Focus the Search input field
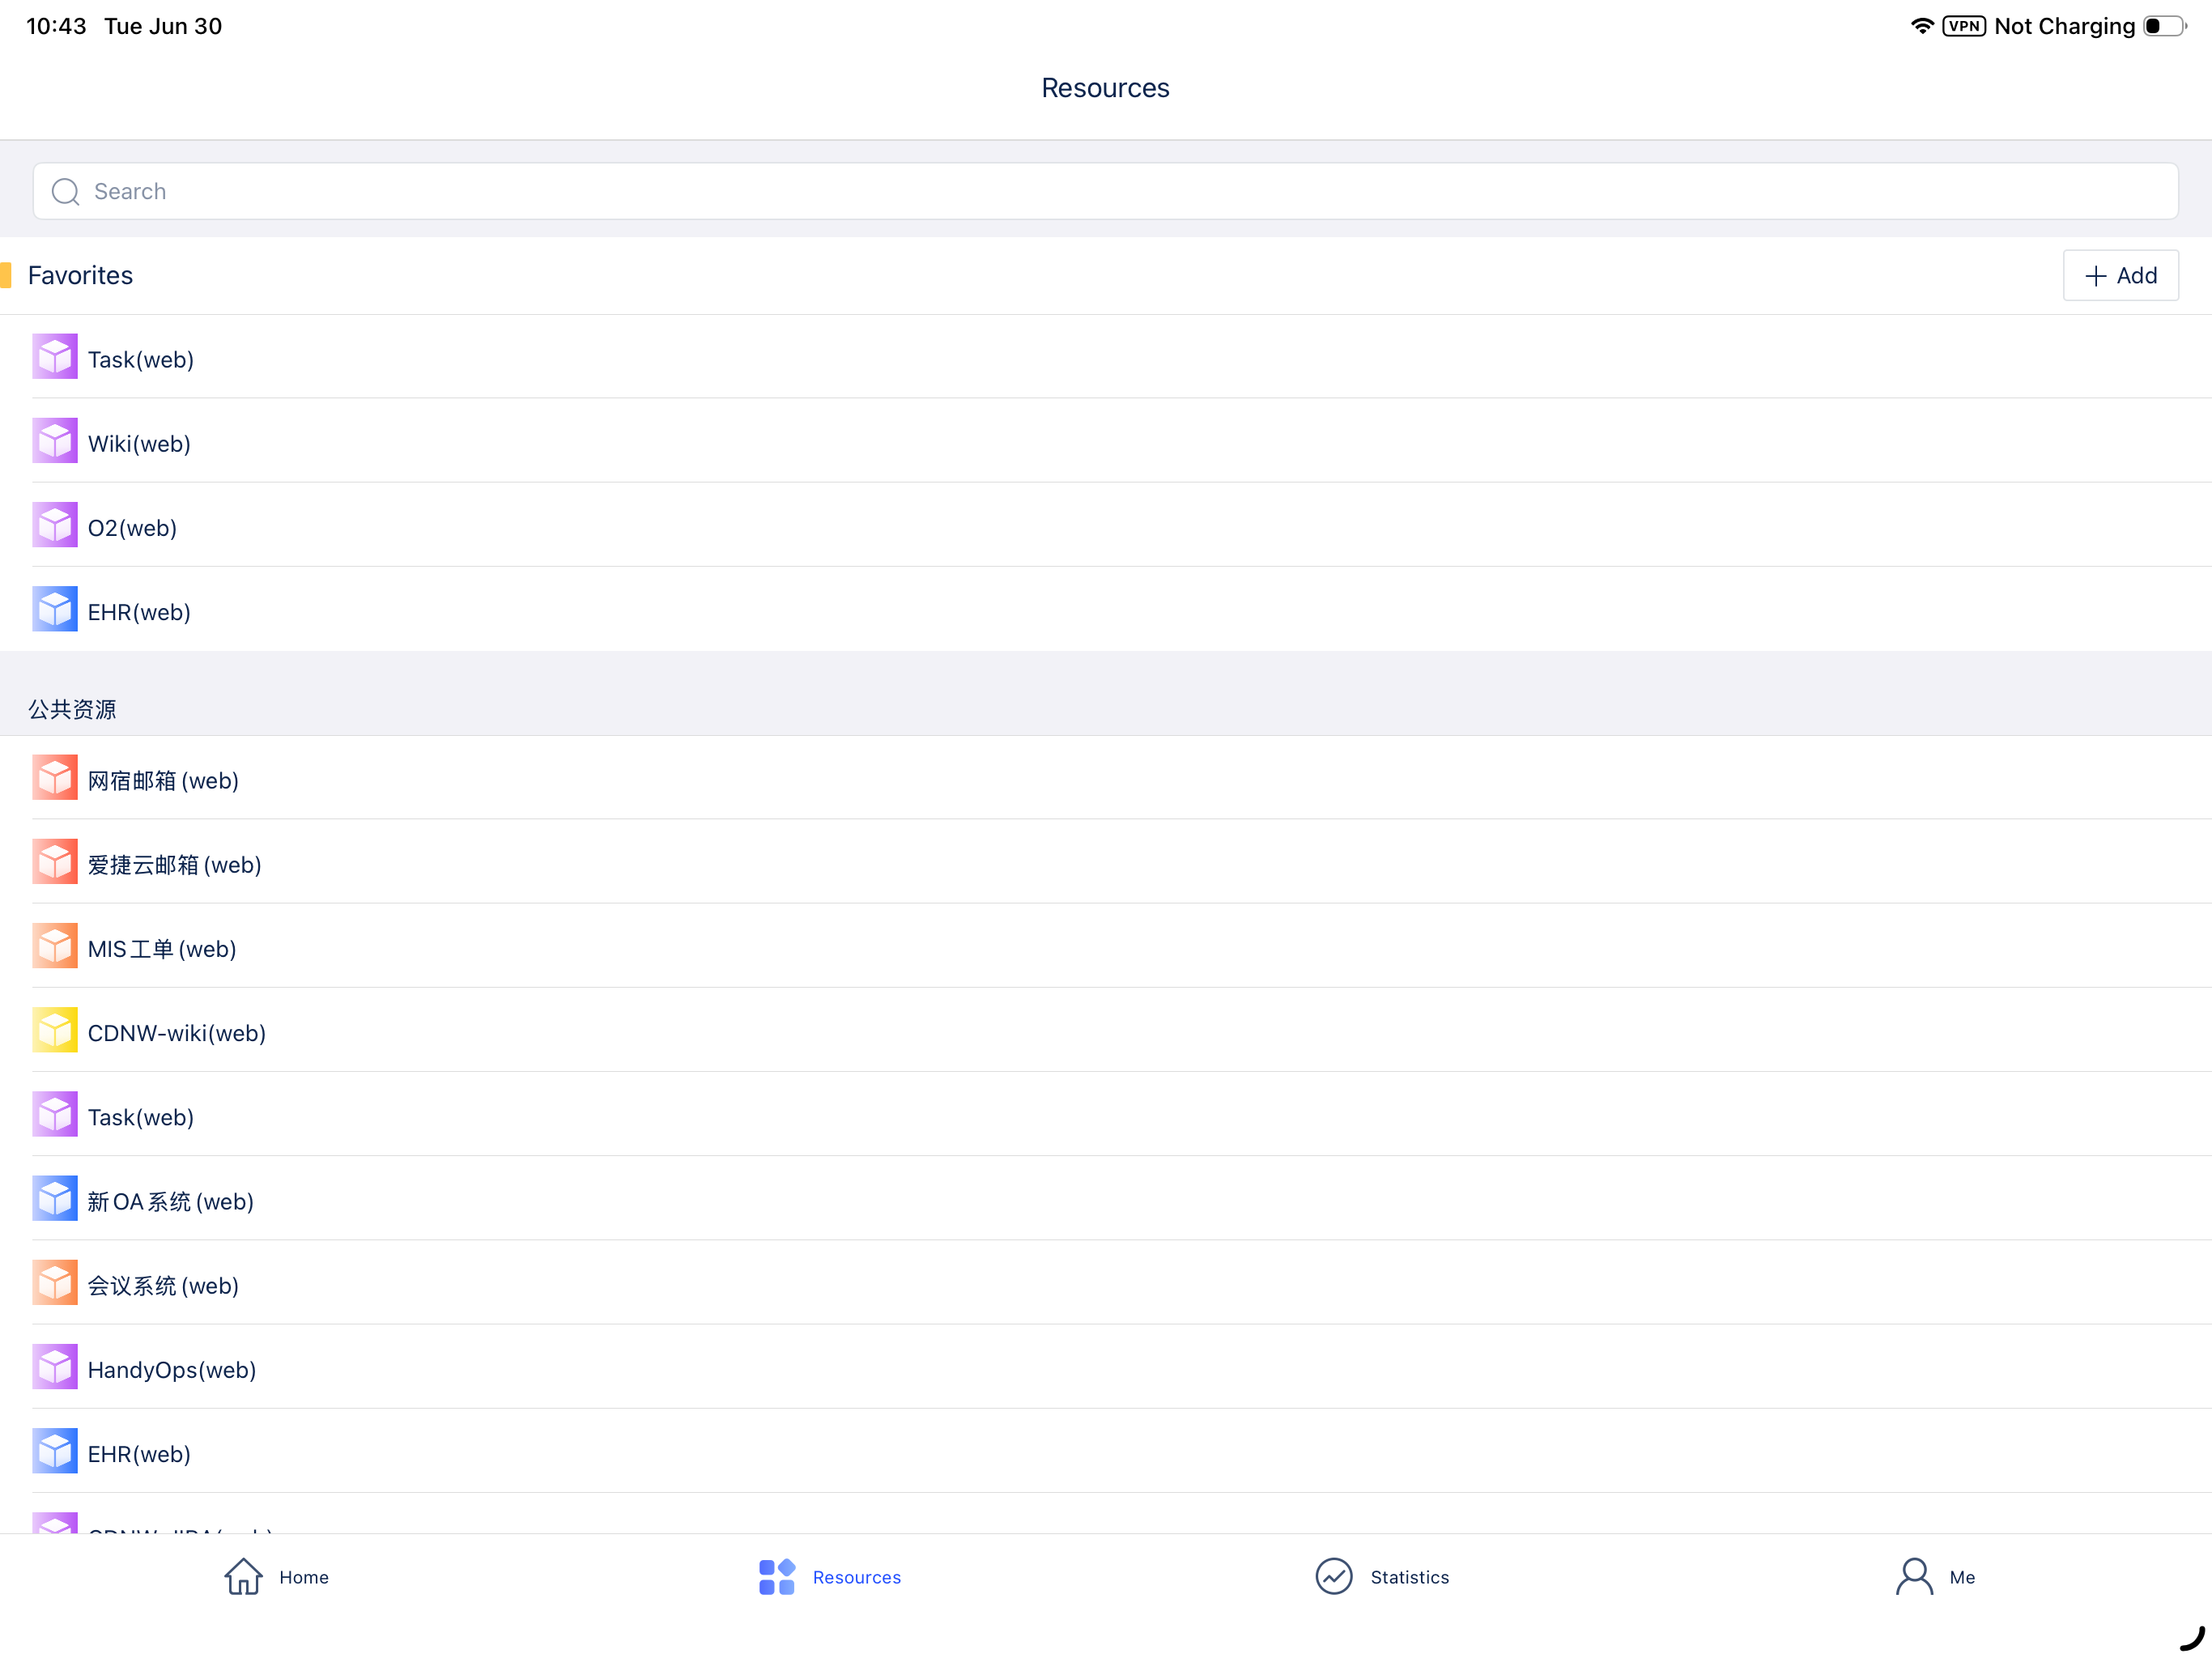This screenshot has width=2212, height=1658. (x=1106, y=191)
